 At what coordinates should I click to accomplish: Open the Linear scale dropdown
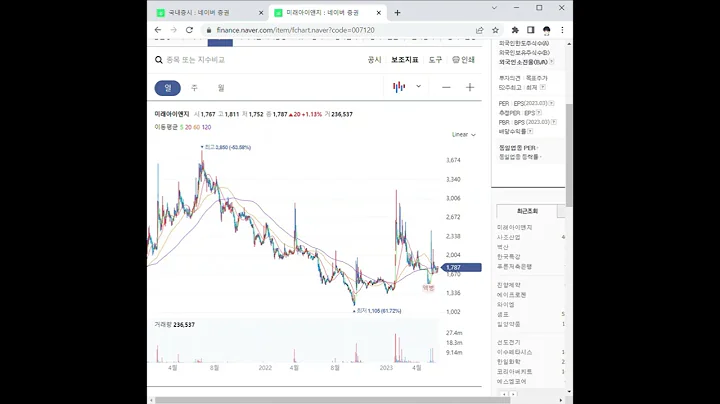(x=464, y=135)
